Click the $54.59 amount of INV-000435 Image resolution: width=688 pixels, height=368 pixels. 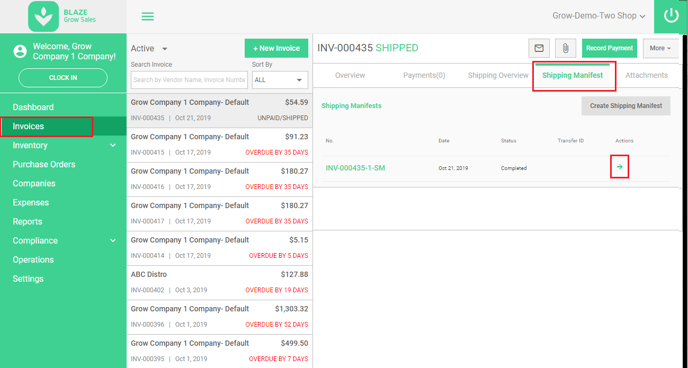point(297,102)
